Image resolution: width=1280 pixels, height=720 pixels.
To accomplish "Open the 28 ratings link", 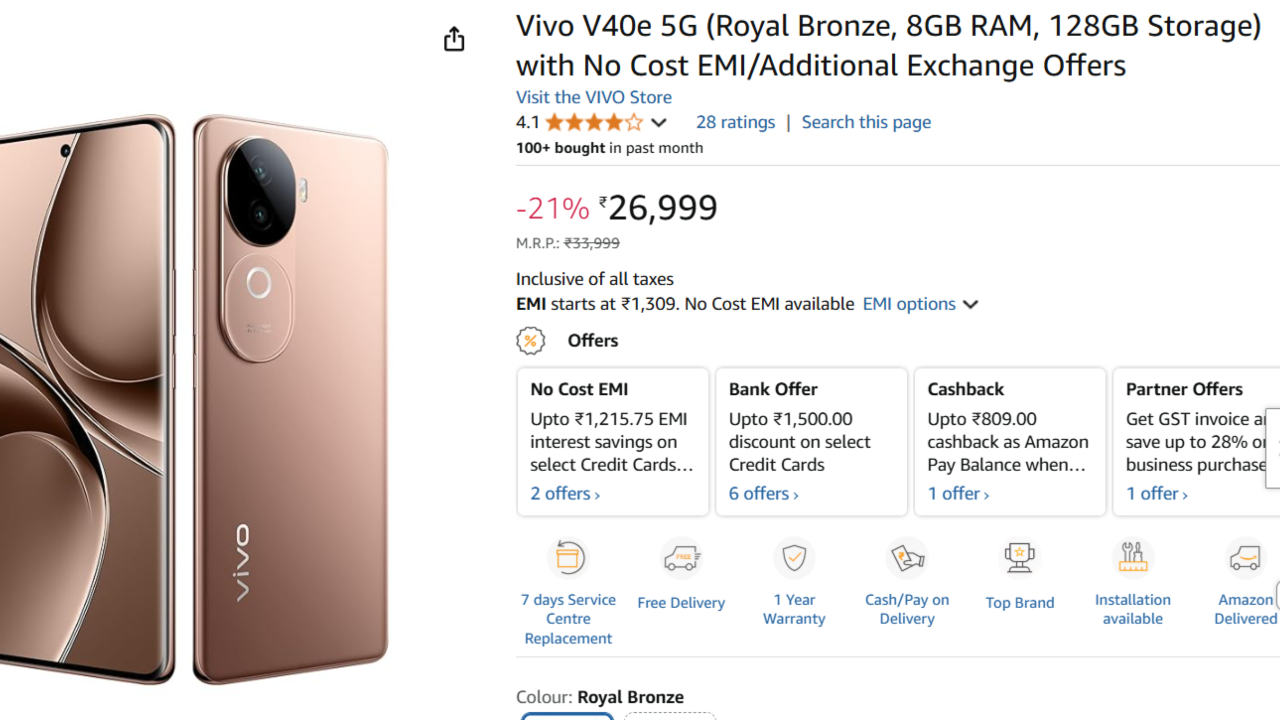I will (x=735, y=122).
